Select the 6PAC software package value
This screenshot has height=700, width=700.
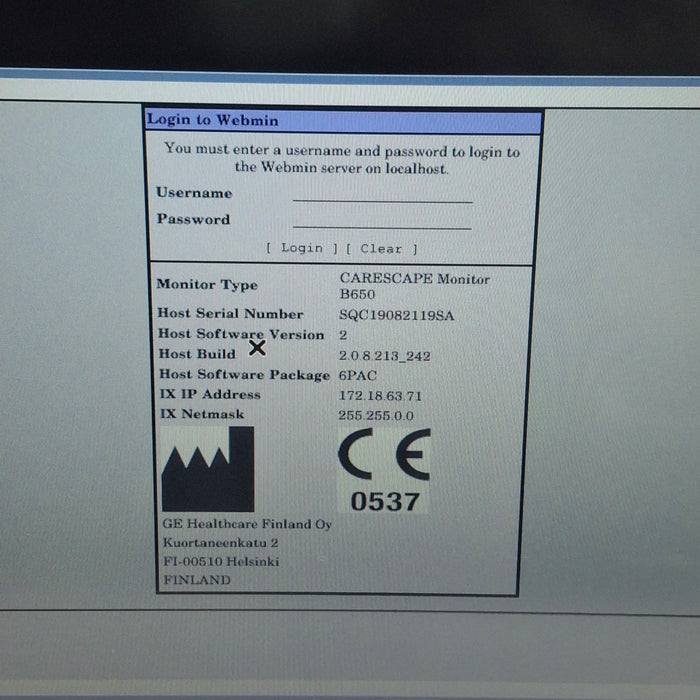pos(355,375)
